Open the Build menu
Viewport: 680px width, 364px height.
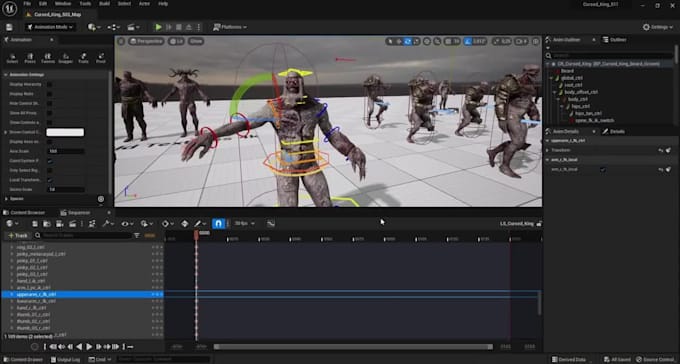[105, 3]
